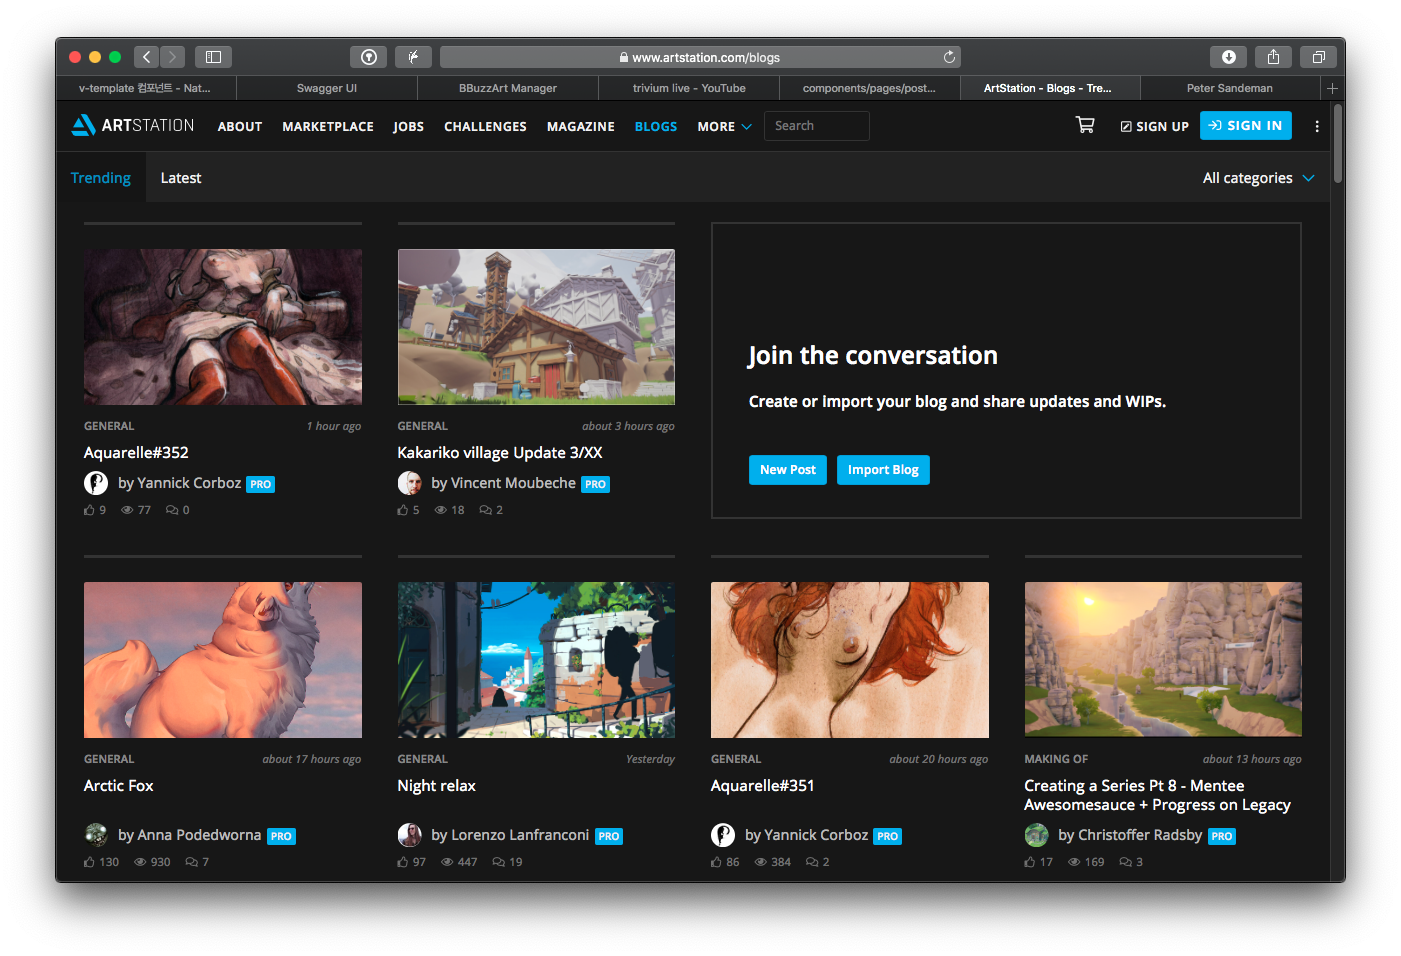Click the SIGN IN button

[x=1246, y=125]
